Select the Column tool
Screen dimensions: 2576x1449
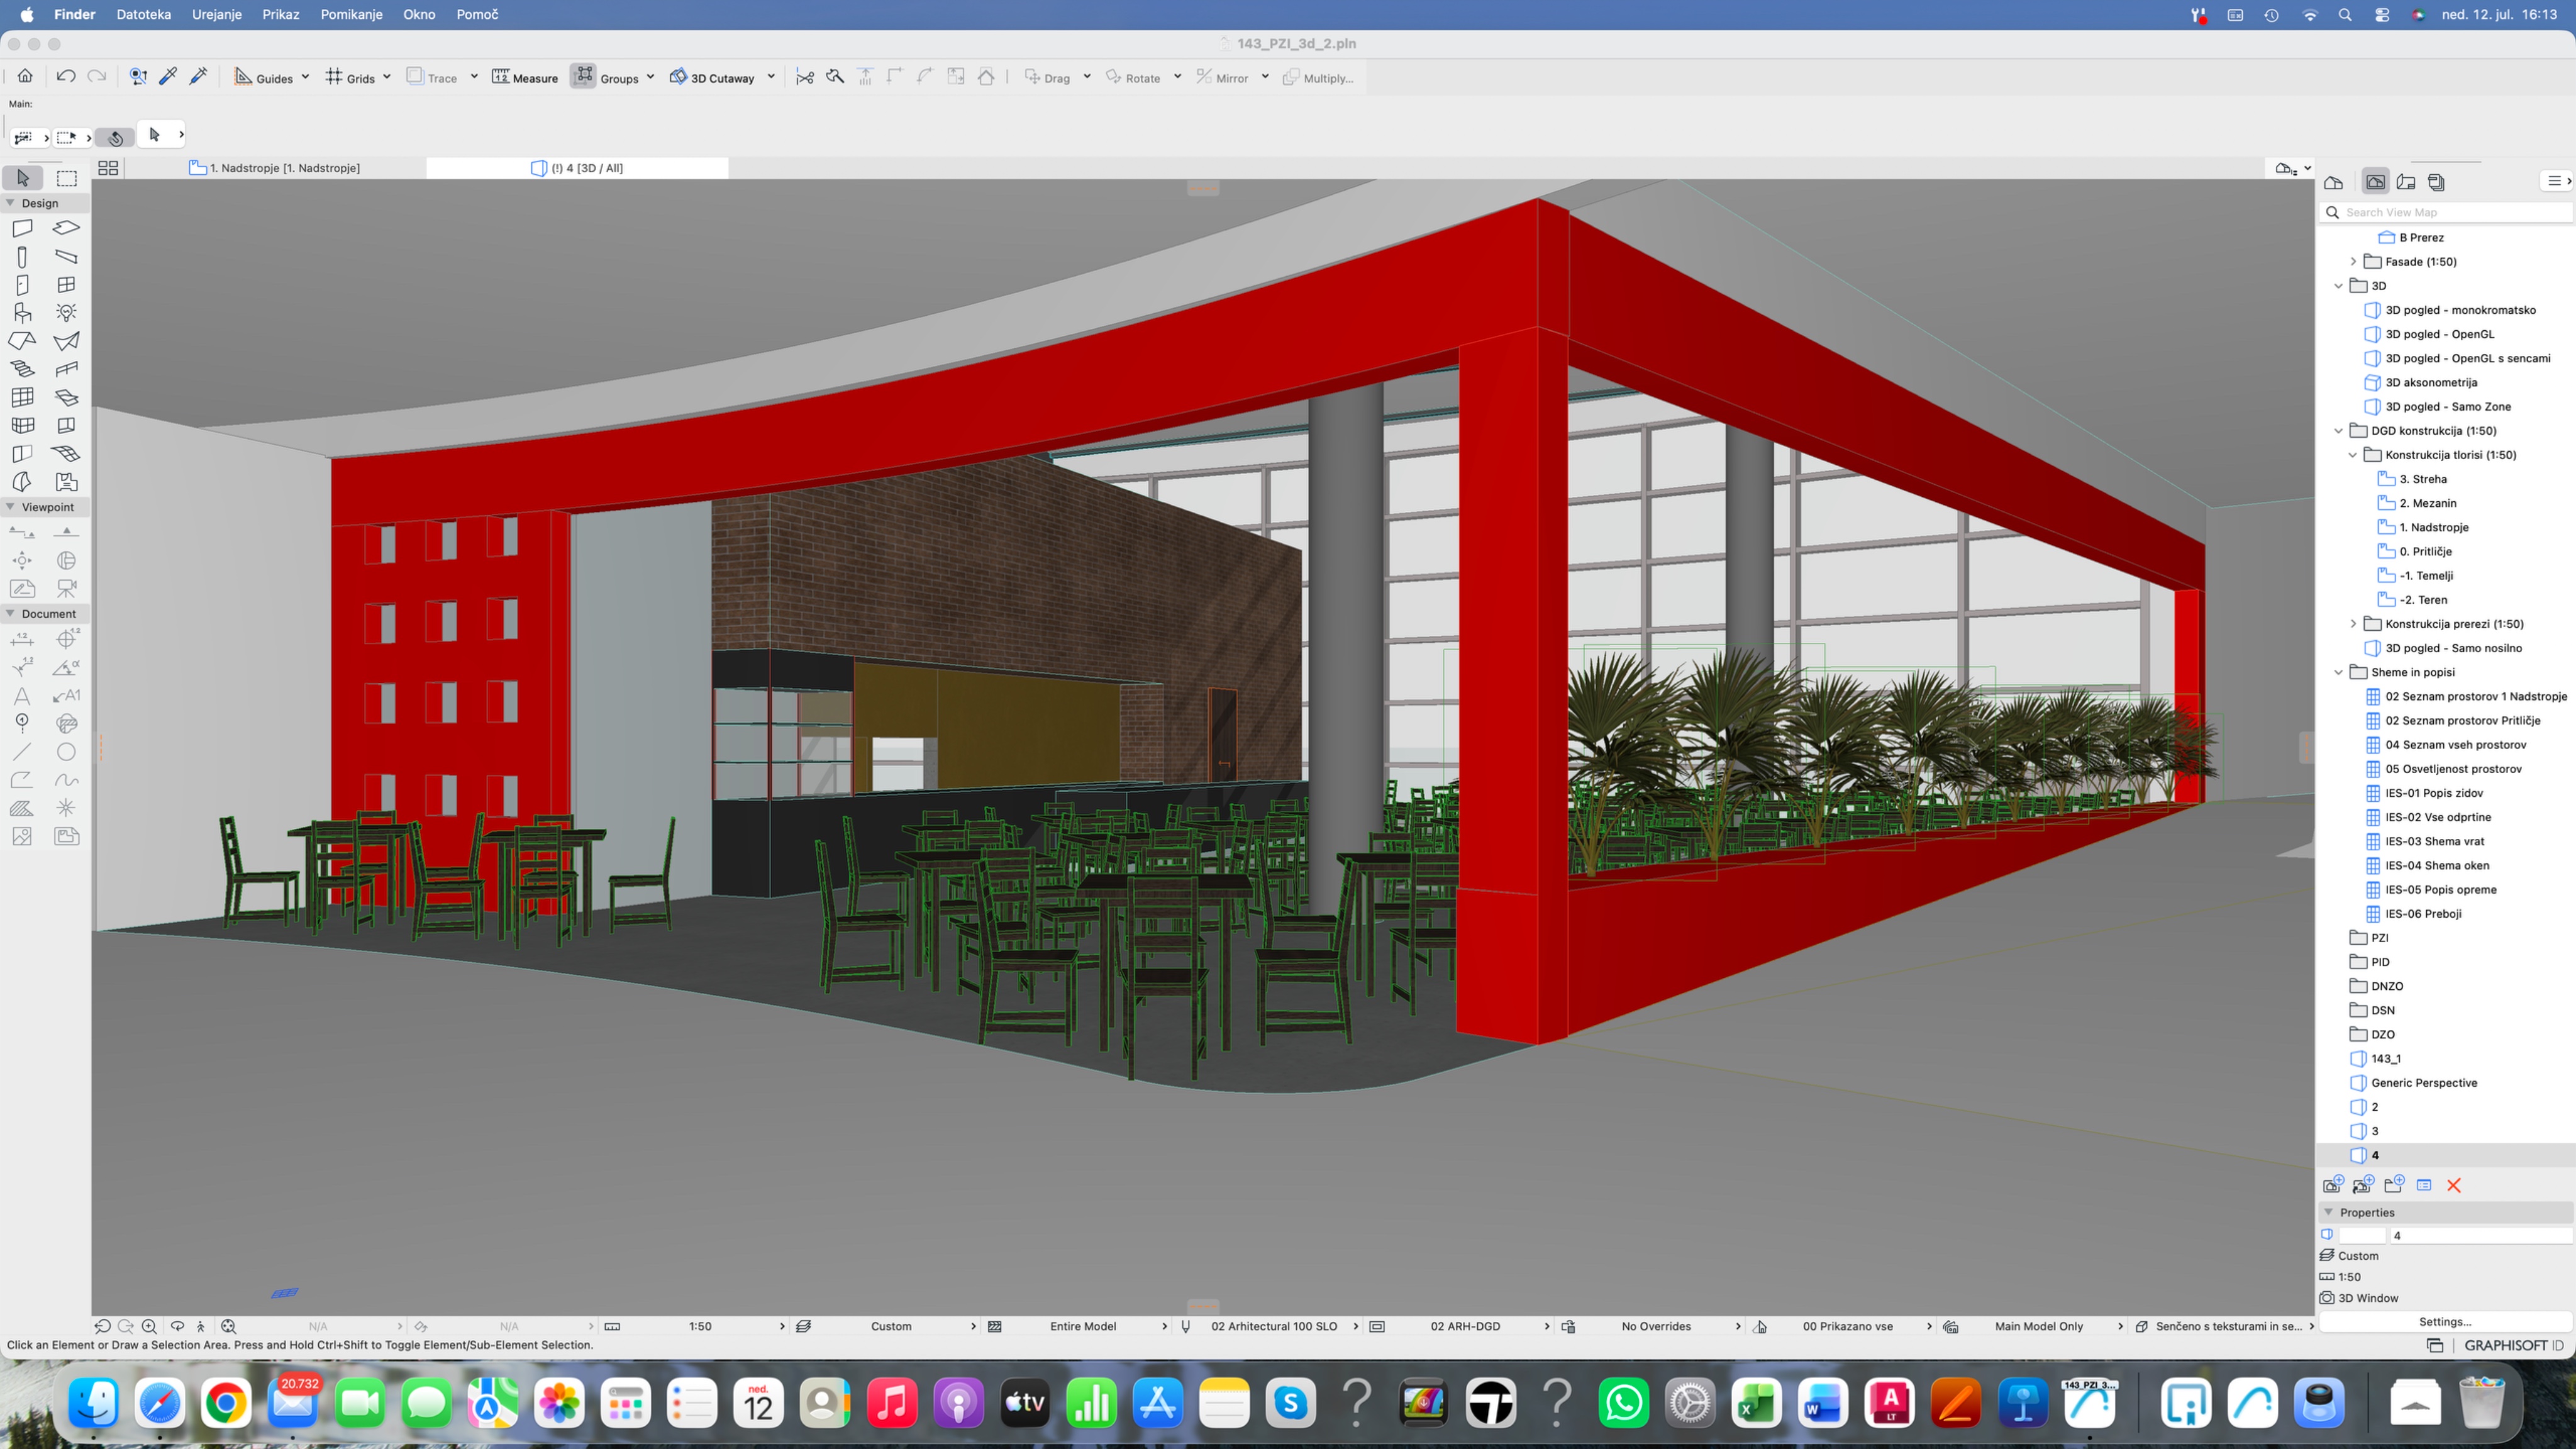click(22, 257)
